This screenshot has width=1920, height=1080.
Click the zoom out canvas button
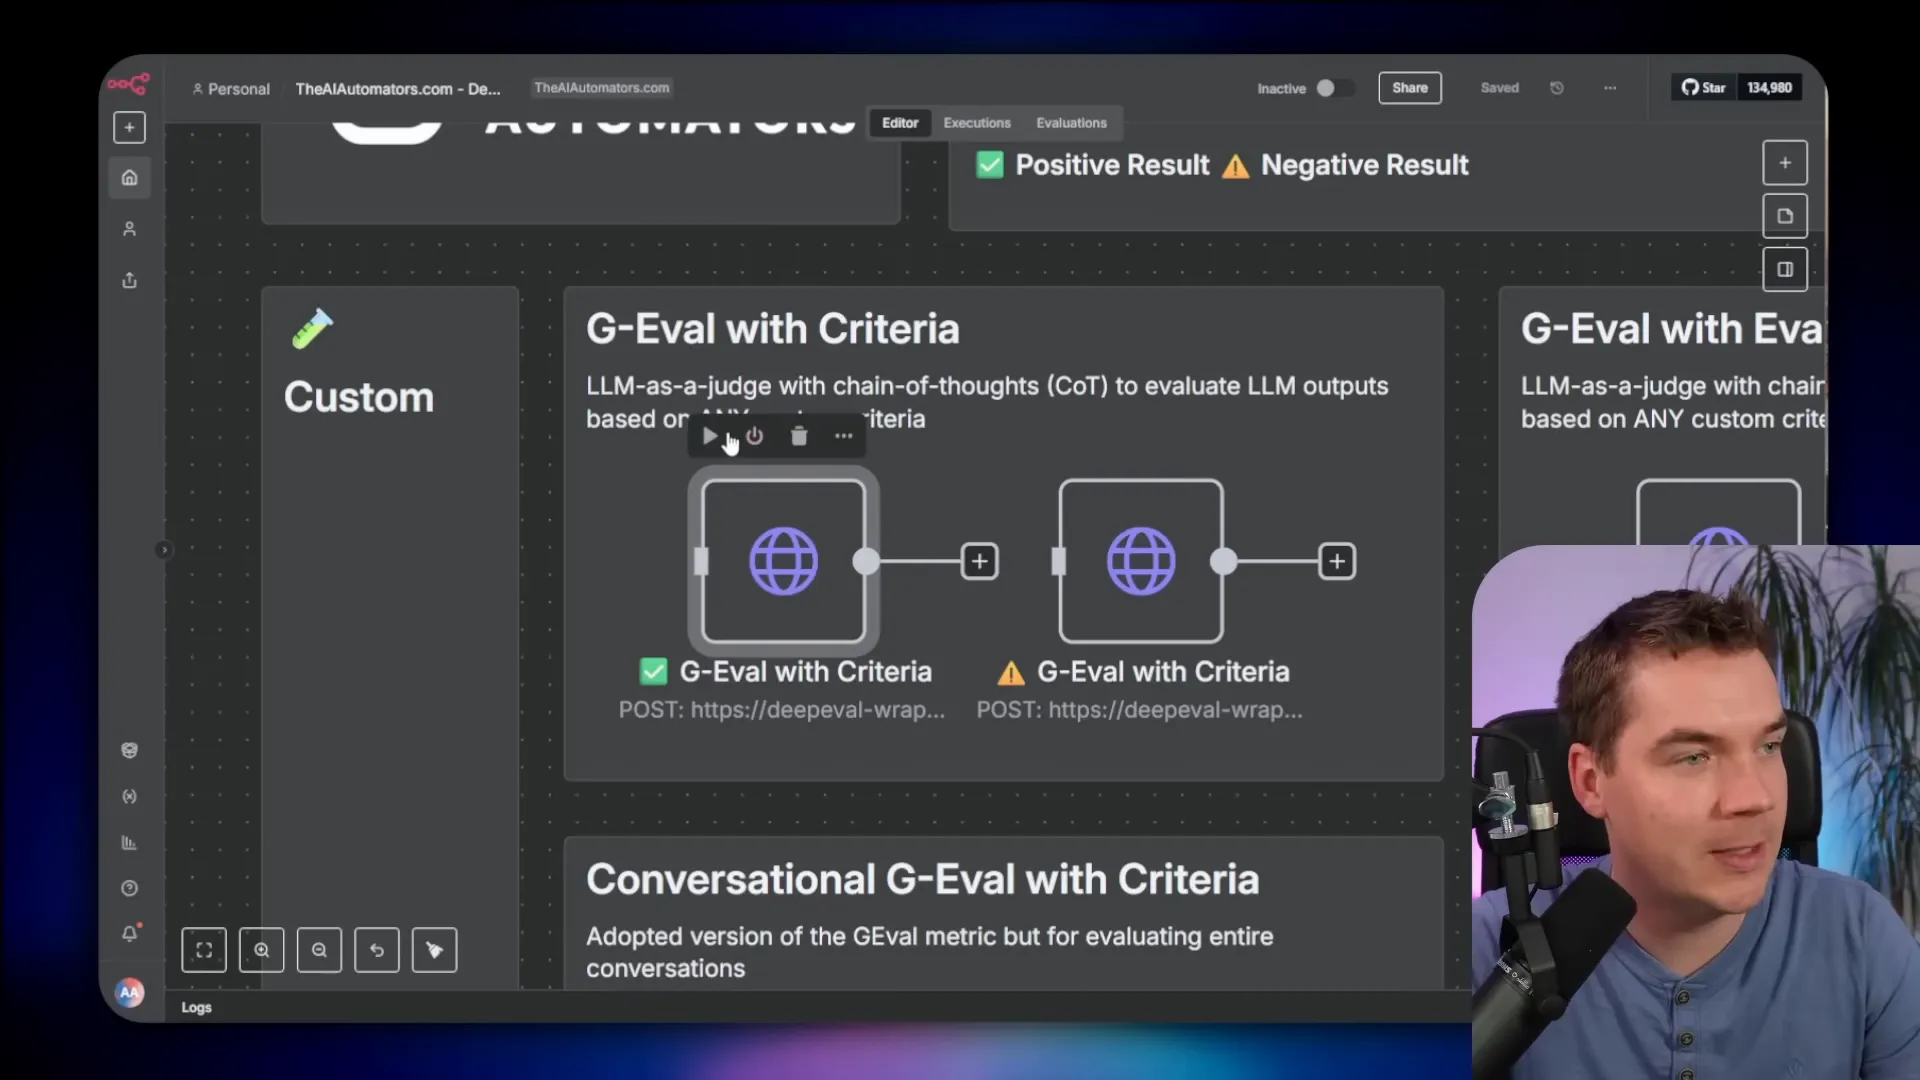coord(319,950)
